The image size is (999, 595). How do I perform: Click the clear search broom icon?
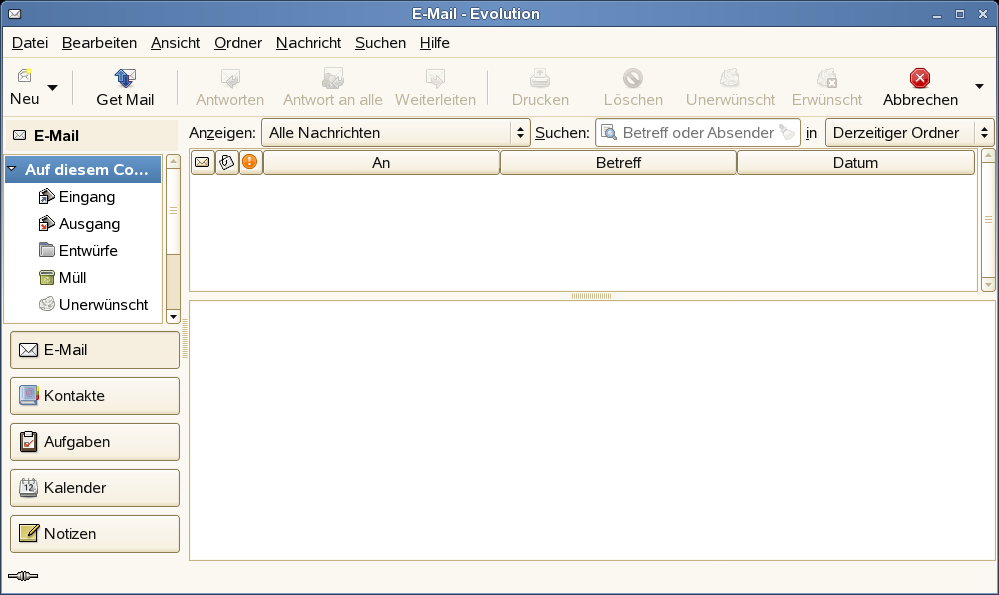click(787, 132)
